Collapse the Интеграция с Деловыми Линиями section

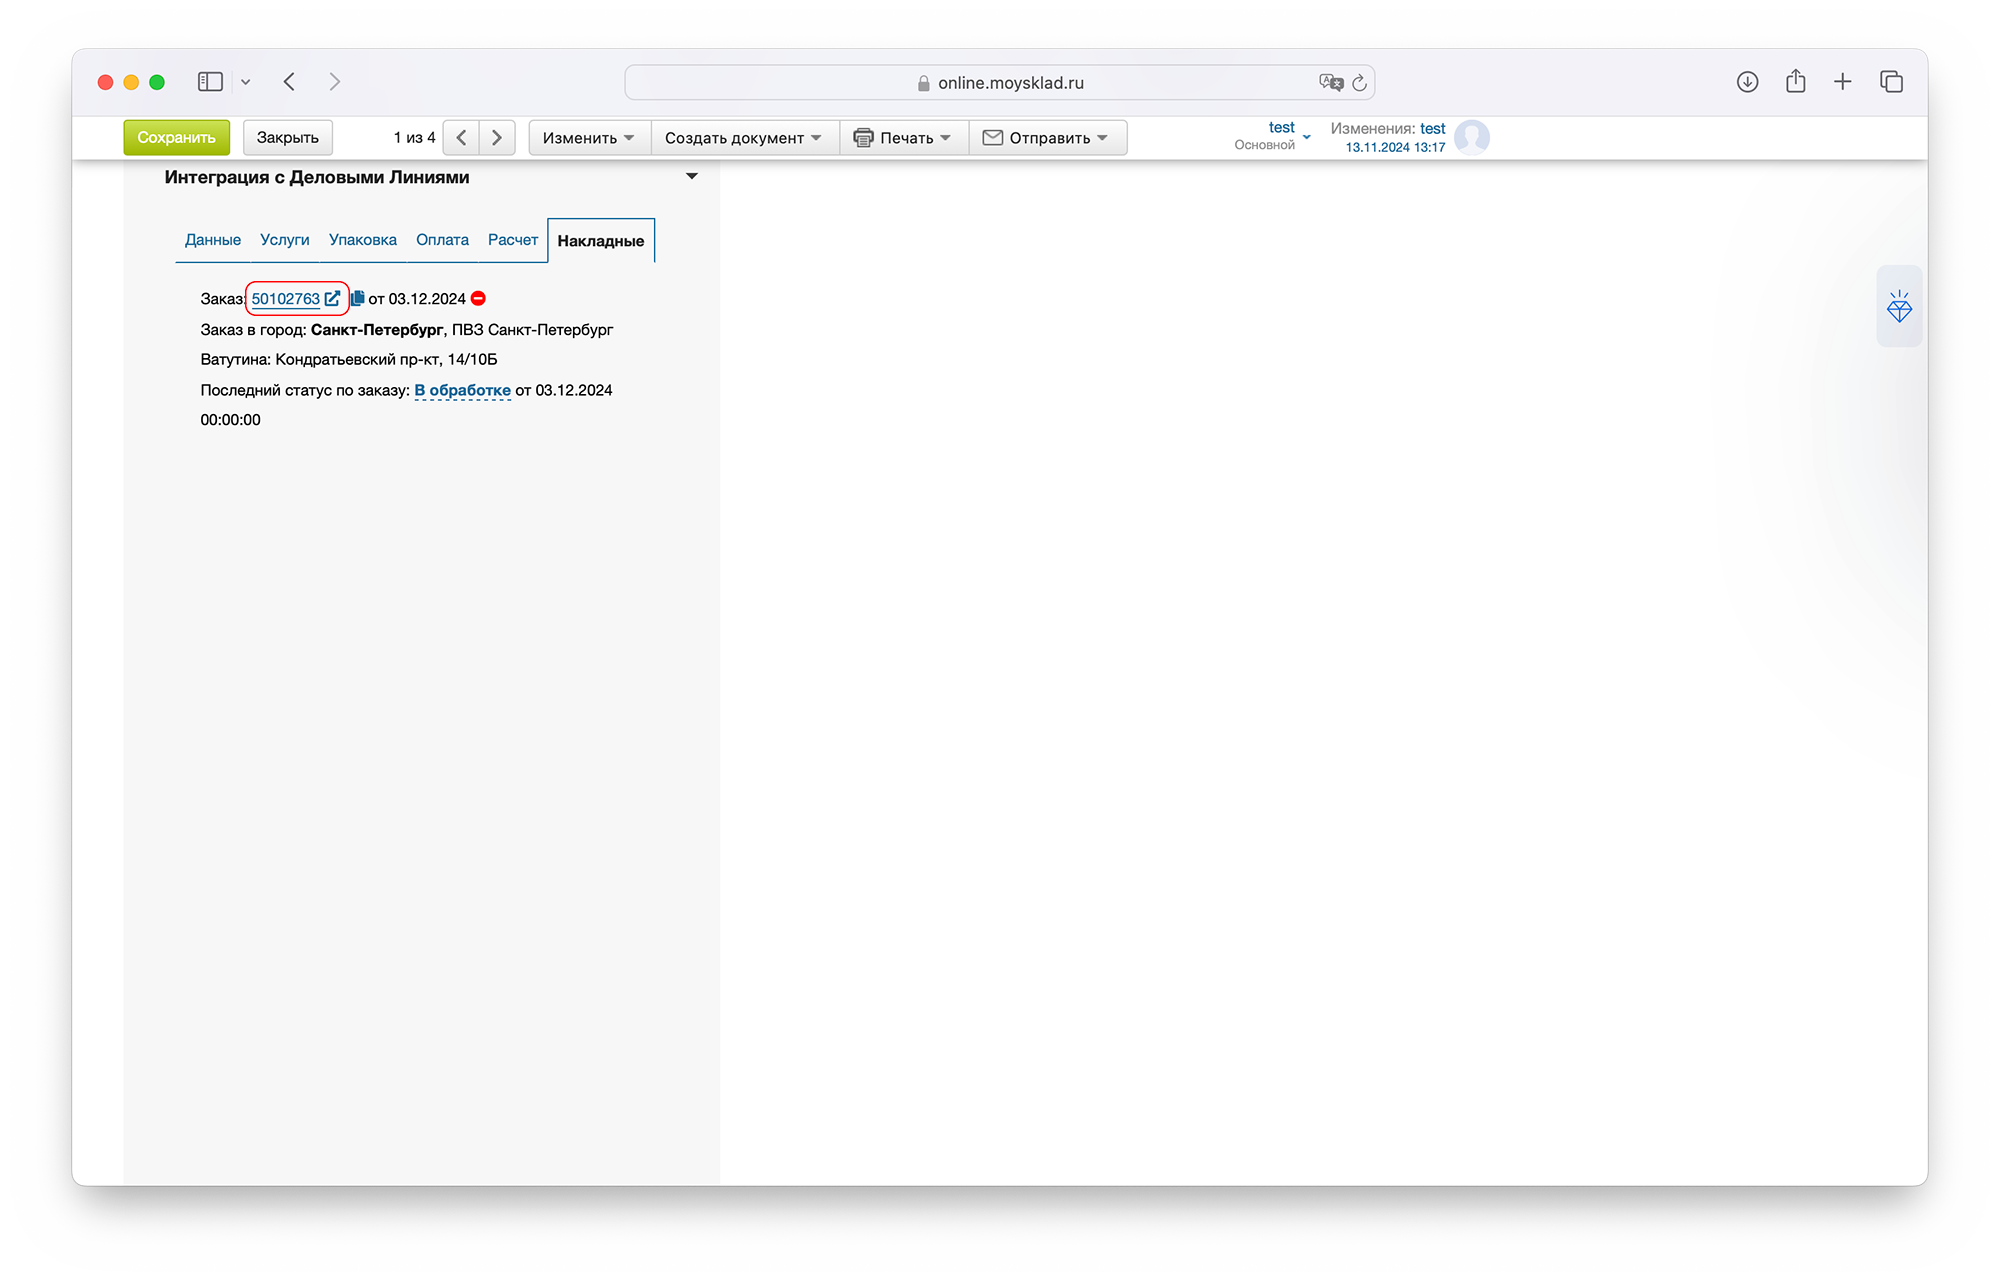pos(691,176)
